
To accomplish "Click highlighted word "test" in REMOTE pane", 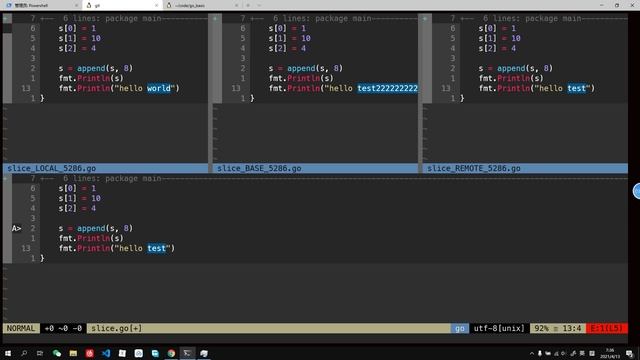I will (x=576, y=88).
